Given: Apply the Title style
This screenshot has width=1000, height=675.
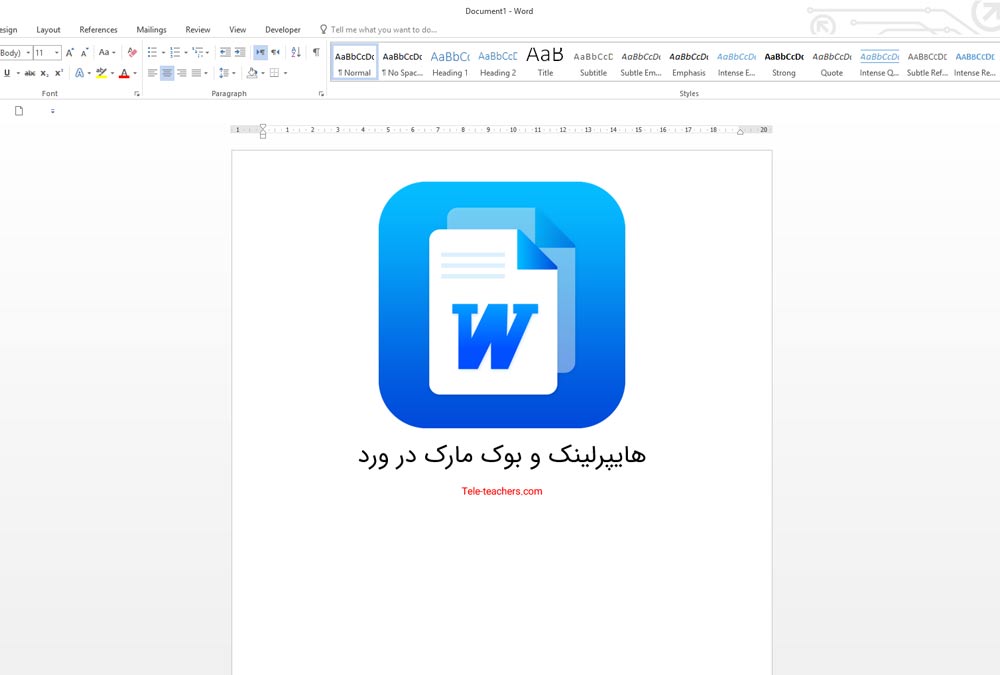Looking at the screenshot, I should 545,62.
